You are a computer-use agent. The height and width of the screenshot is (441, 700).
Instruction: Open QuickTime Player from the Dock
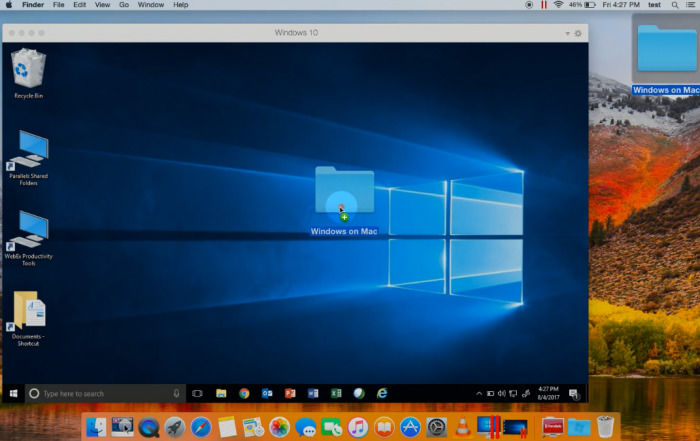tap(149, 428)
